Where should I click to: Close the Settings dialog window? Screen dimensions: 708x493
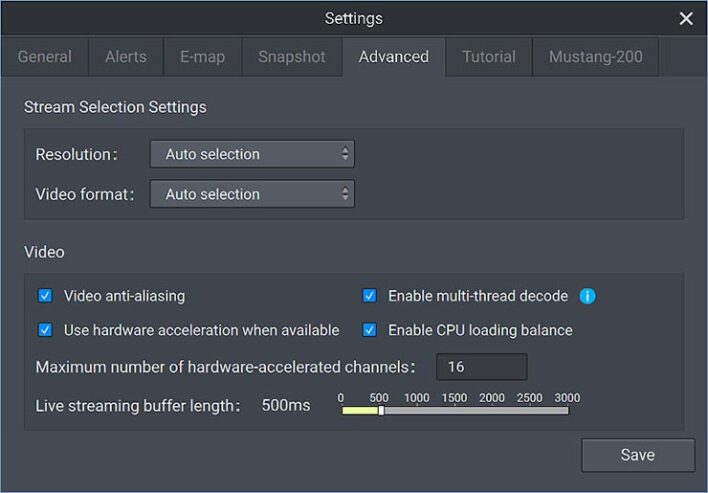pos(686,19)
